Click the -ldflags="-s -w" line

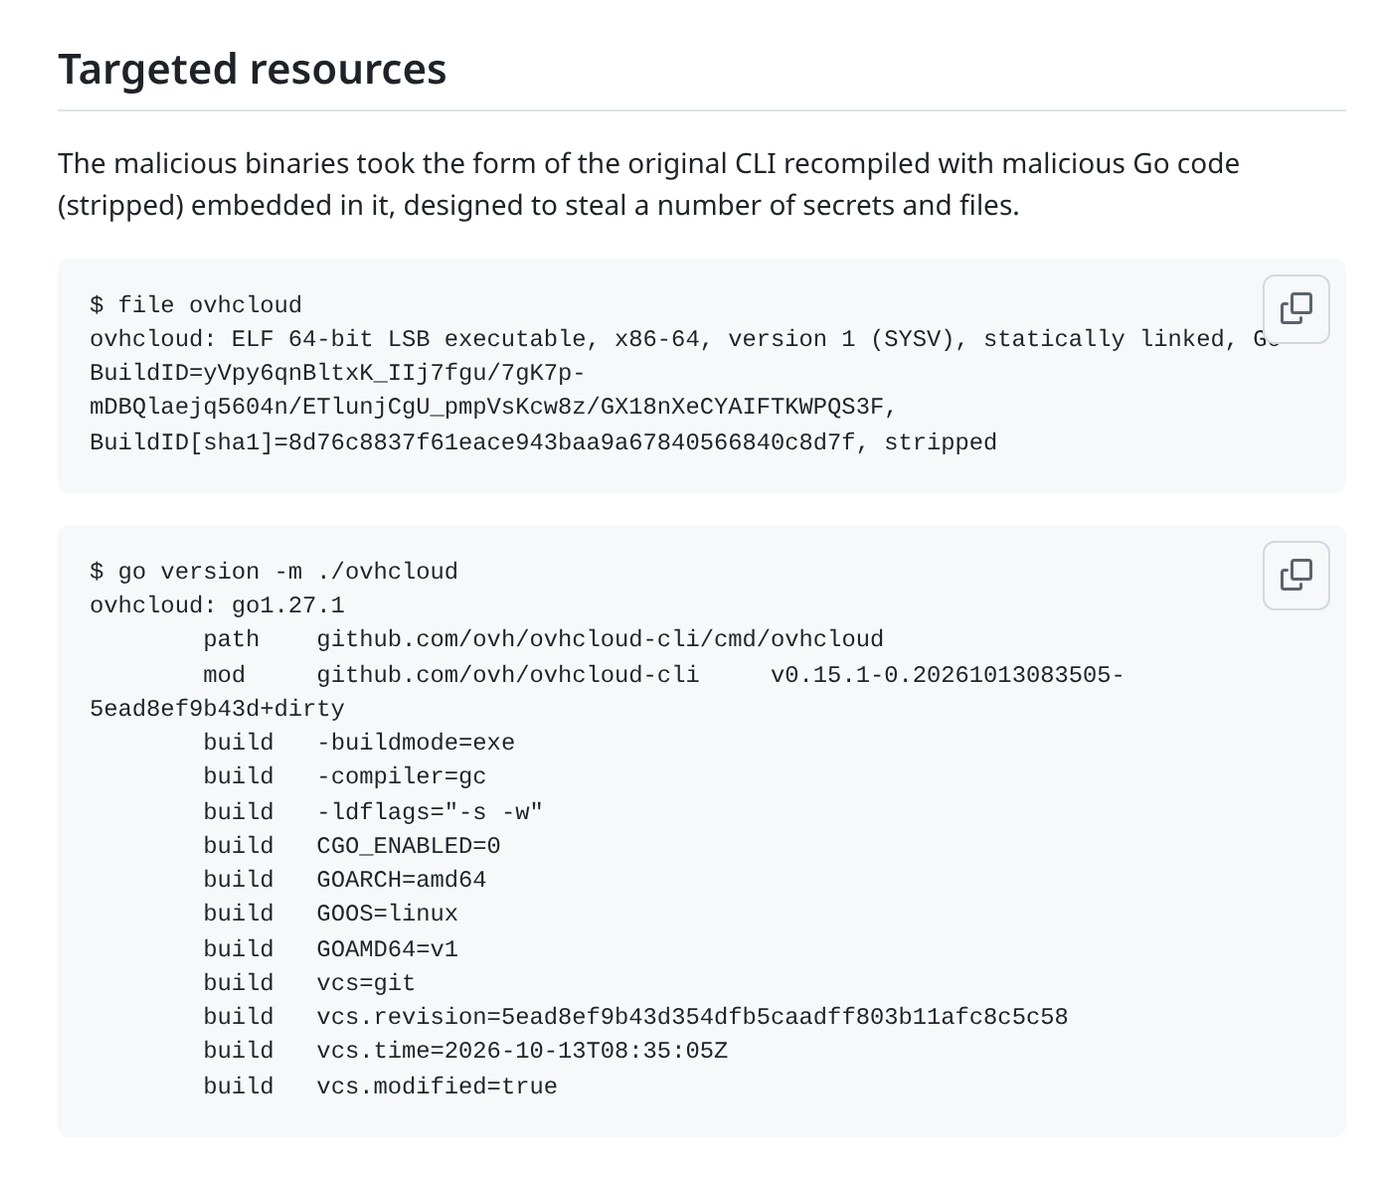pyautogui.click(x=373, y=811)
